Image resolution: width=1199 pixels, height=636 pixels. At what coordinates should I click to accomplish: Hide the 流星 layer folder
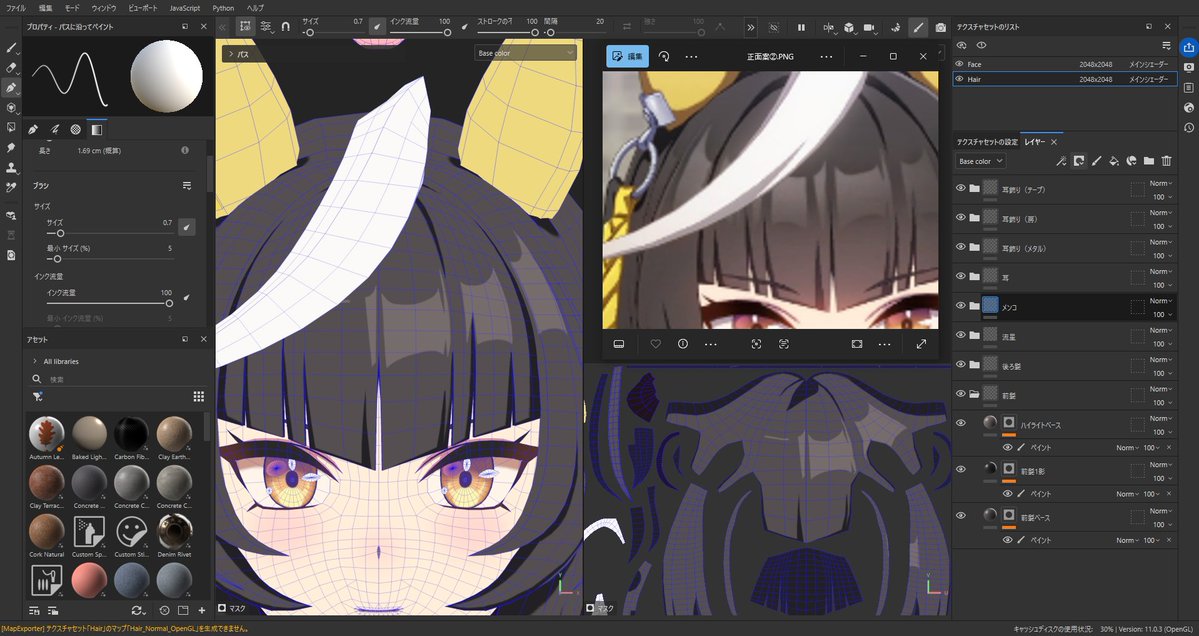point(960,335)
